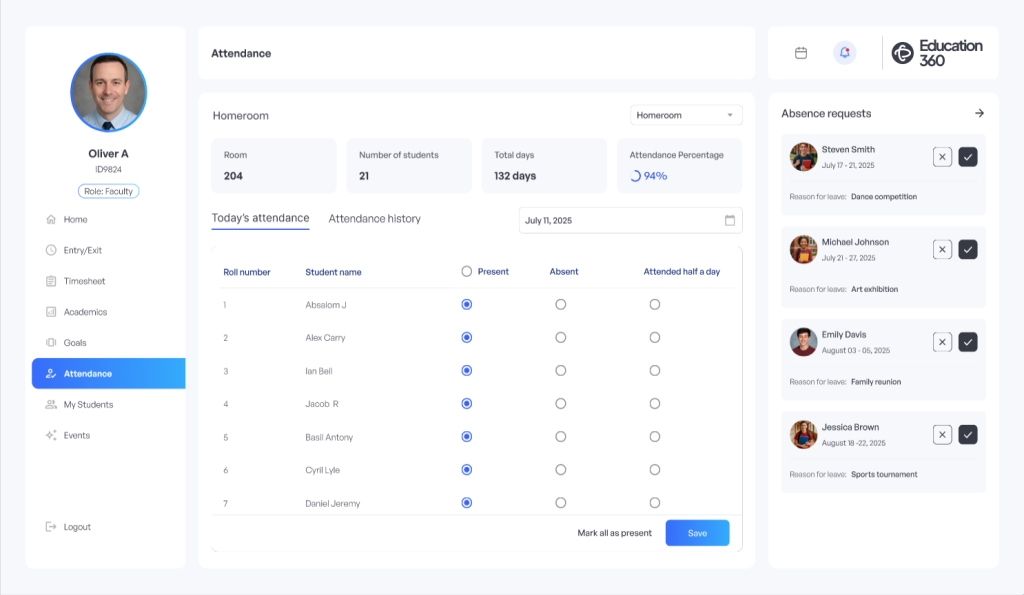This screenshot has height=595, width=1024.
Task: Click the attendance percentage progress circle
Action: [x=635, y=176]
